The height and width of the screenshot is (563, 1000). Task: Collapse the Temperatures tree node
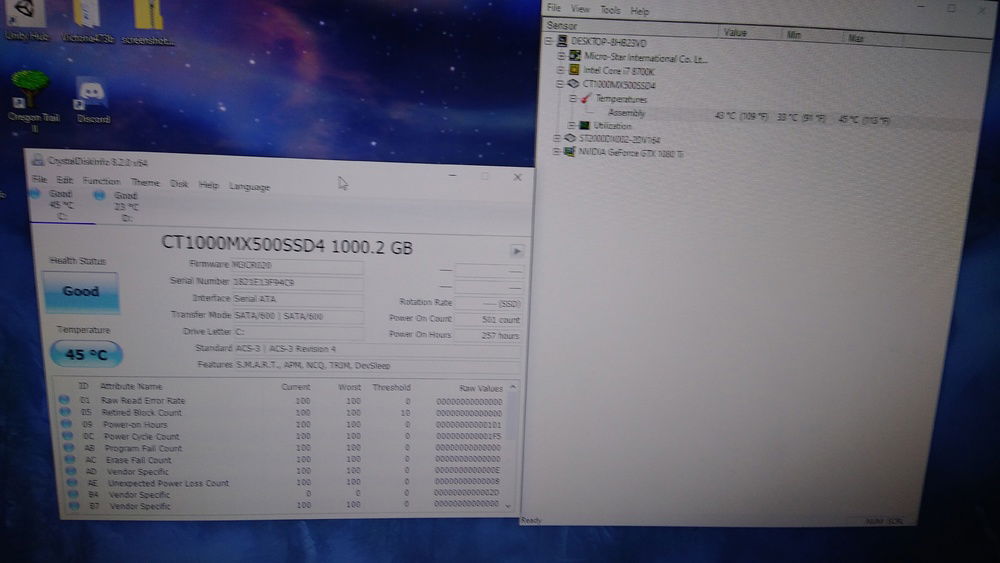click(572, 98)
